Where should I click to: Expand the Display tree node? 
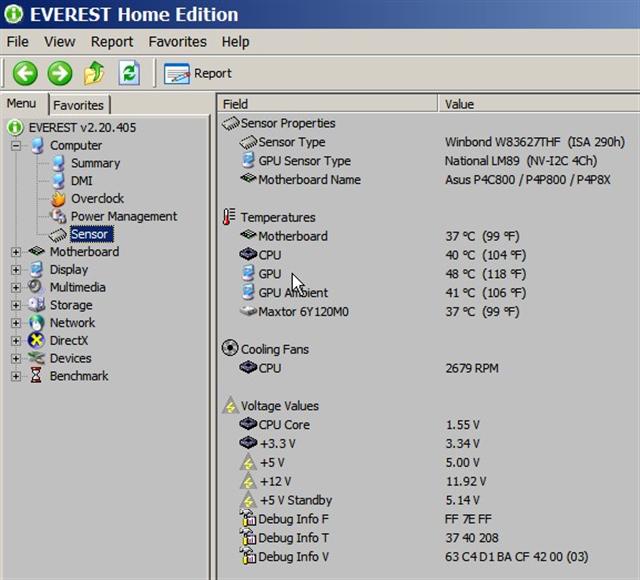tap(16, 270)
